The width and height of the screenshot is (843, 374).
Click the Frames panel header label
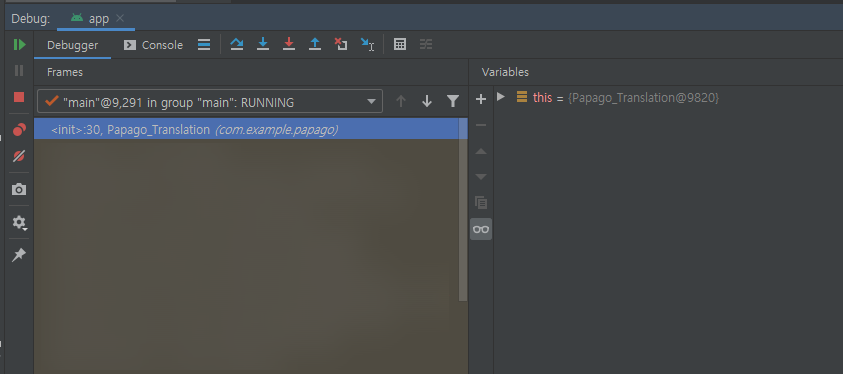point(65,72)
